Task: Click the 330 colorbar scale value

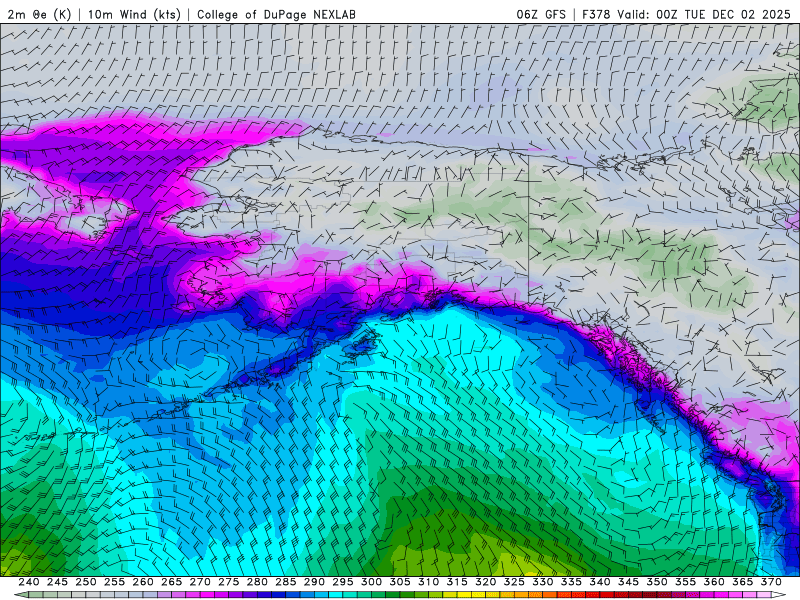Action: coord(543,582)
